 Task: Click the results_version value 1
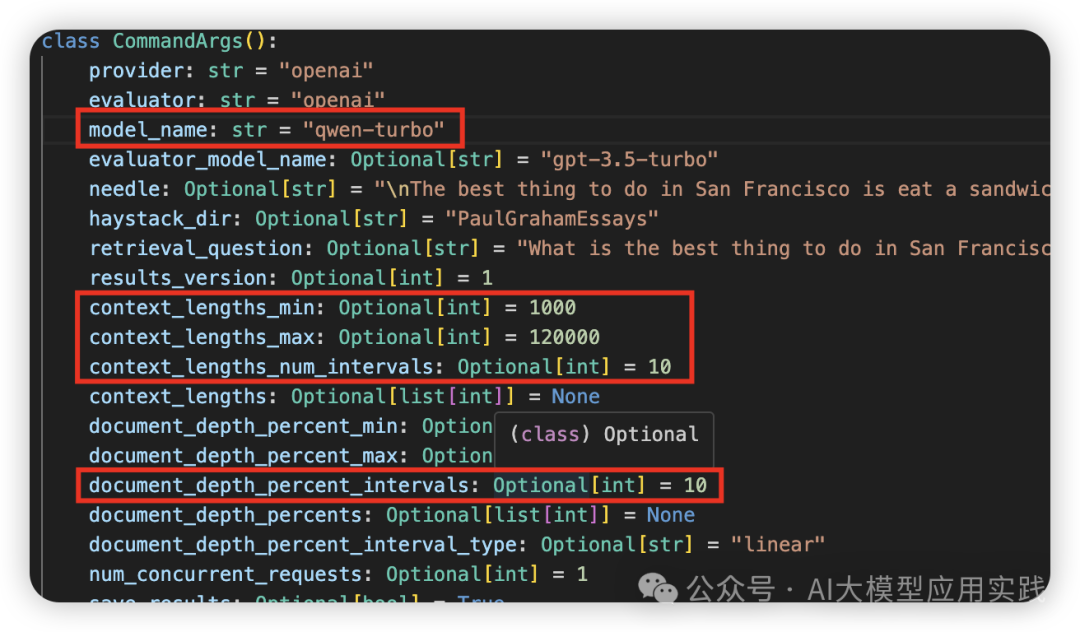pos(486,278)
